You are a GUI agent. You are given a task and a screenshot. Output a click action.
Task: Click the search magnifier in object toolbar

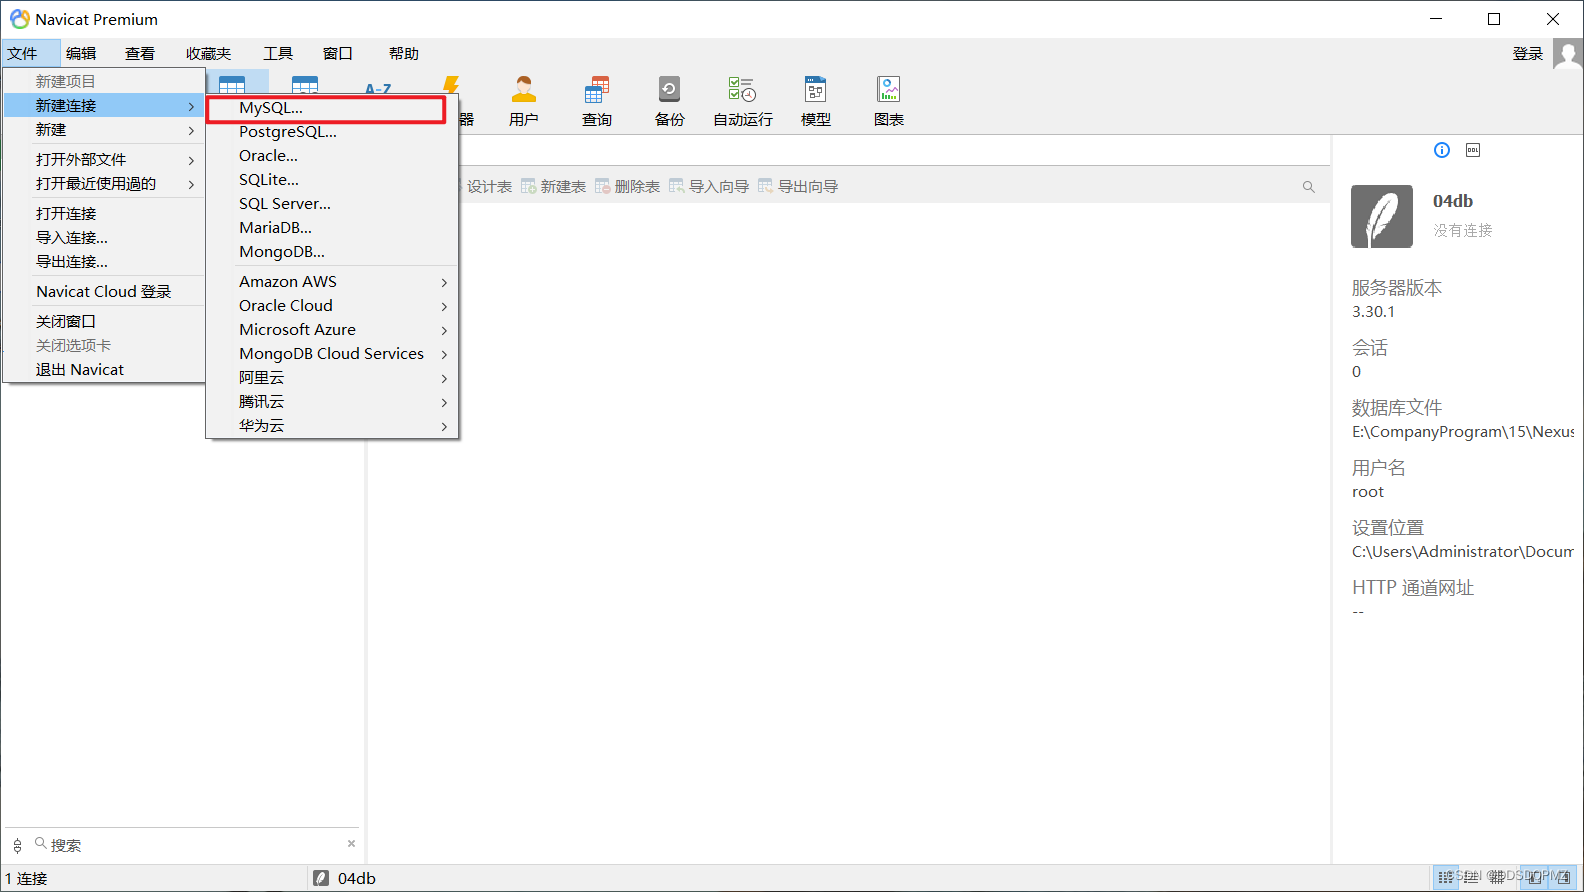coord(1308,187)
